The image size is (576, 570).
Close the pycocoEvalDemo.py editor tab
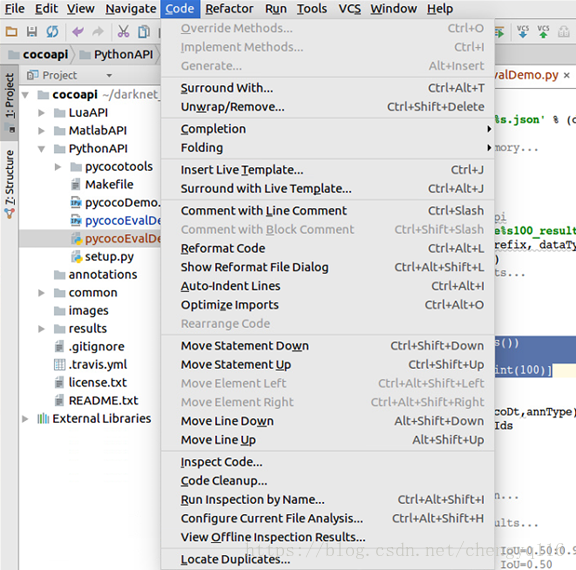click(567, 75)
